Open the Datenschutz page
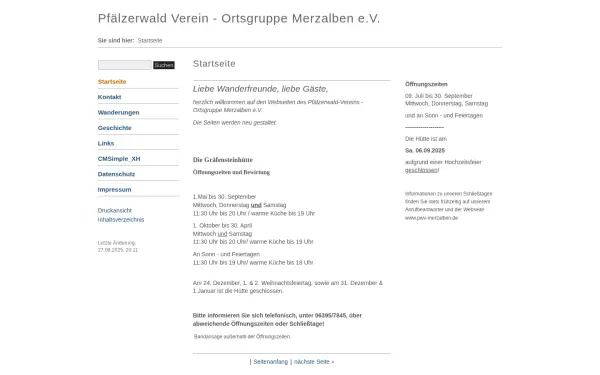The image size is (600, 375). pyautogui.click(x=116, y=174)
